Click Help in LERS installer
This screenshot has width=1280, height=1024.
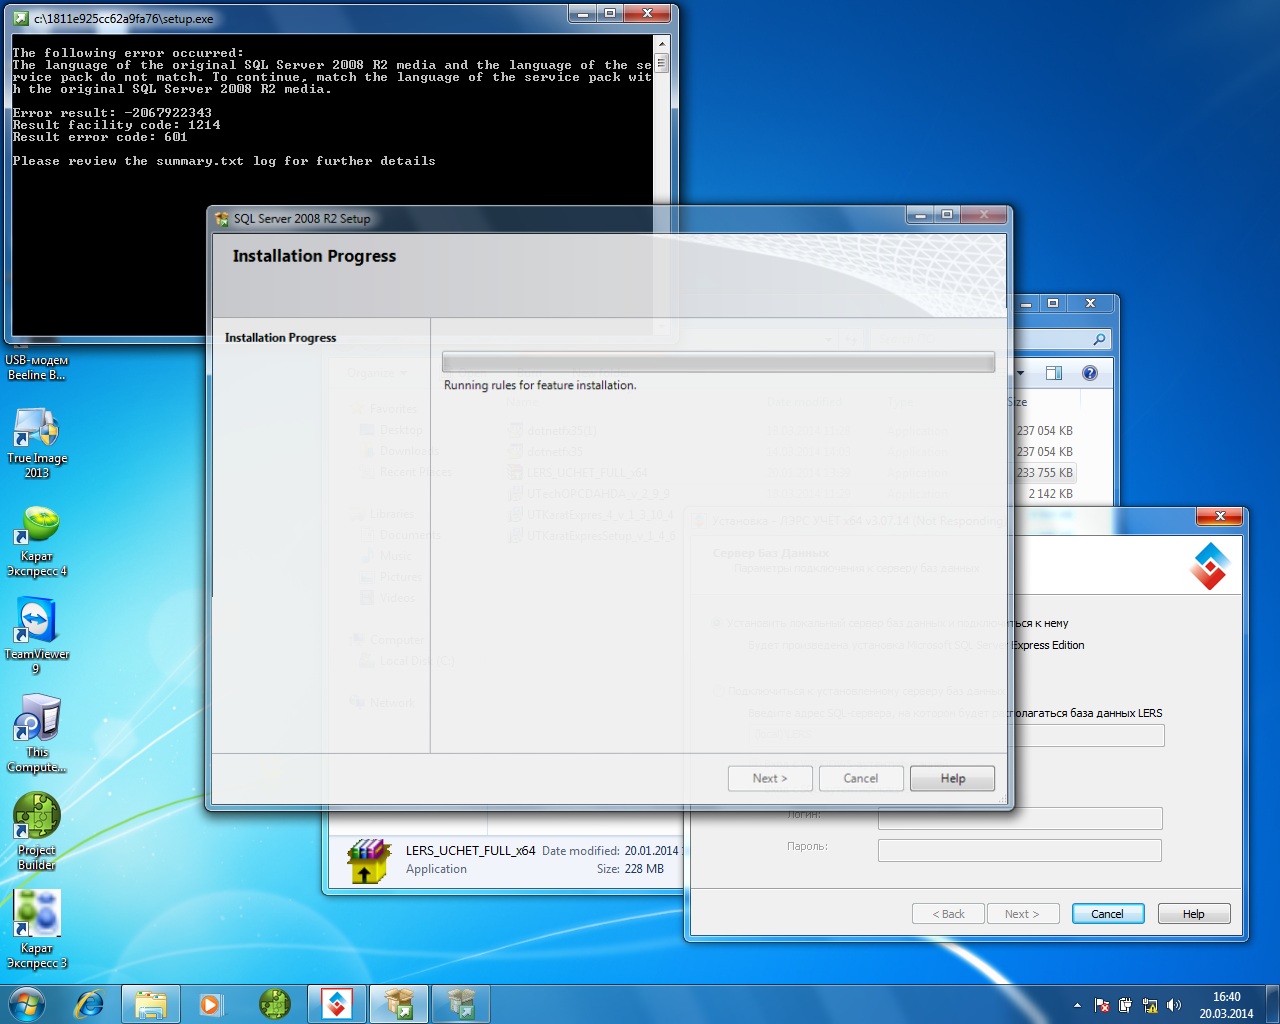pyautogui.click(x=1194, y=914)
